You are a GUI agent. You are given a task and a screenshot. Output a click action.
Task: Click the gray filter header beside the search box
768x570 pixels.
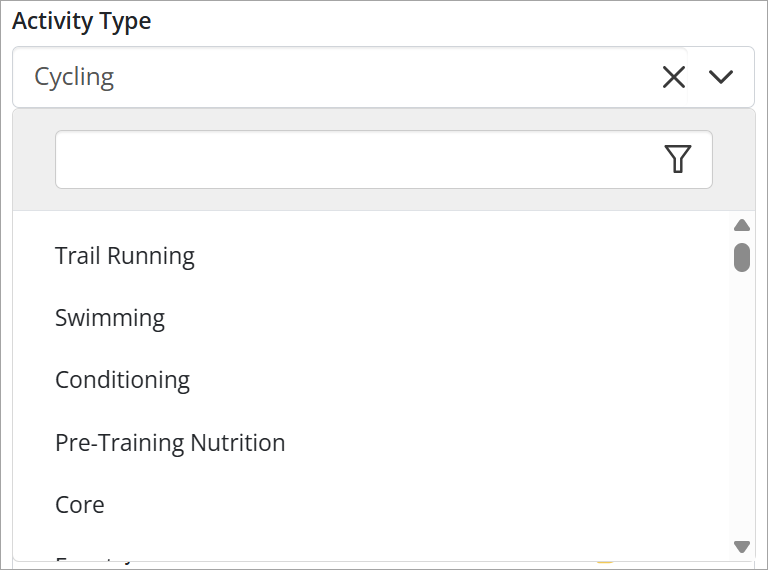[x=33, y=159]
